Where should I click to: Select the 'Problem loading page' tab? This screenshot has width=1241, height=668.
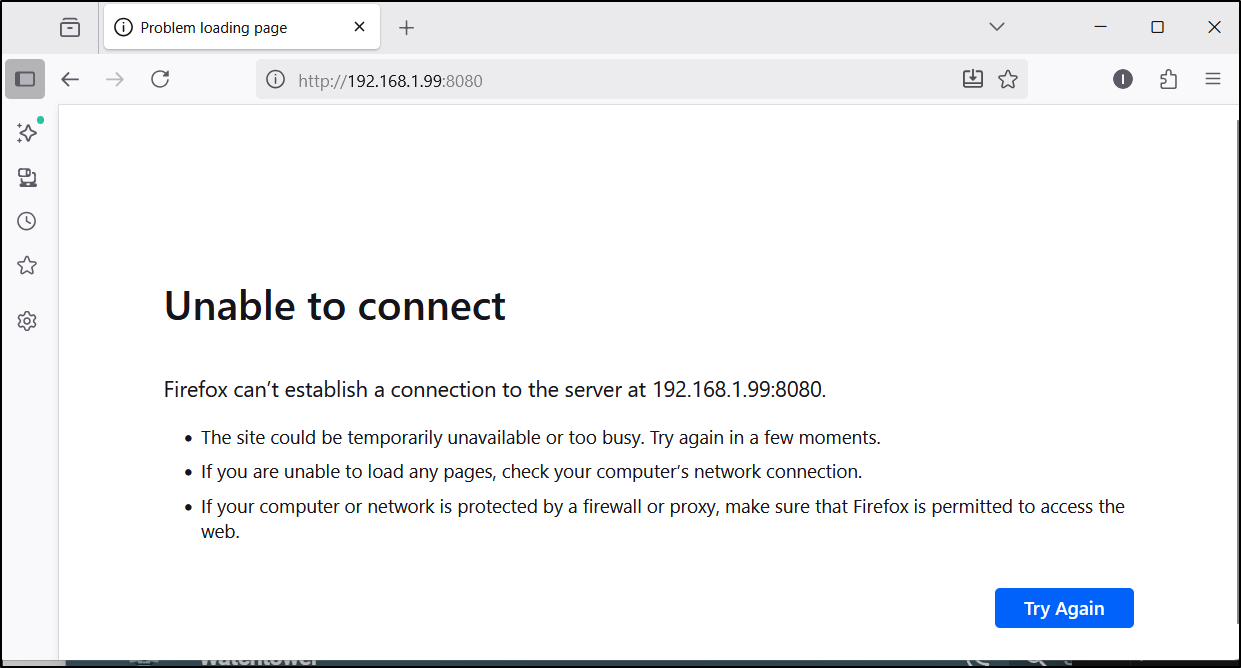pyautogui.click(x=220, y=28)
